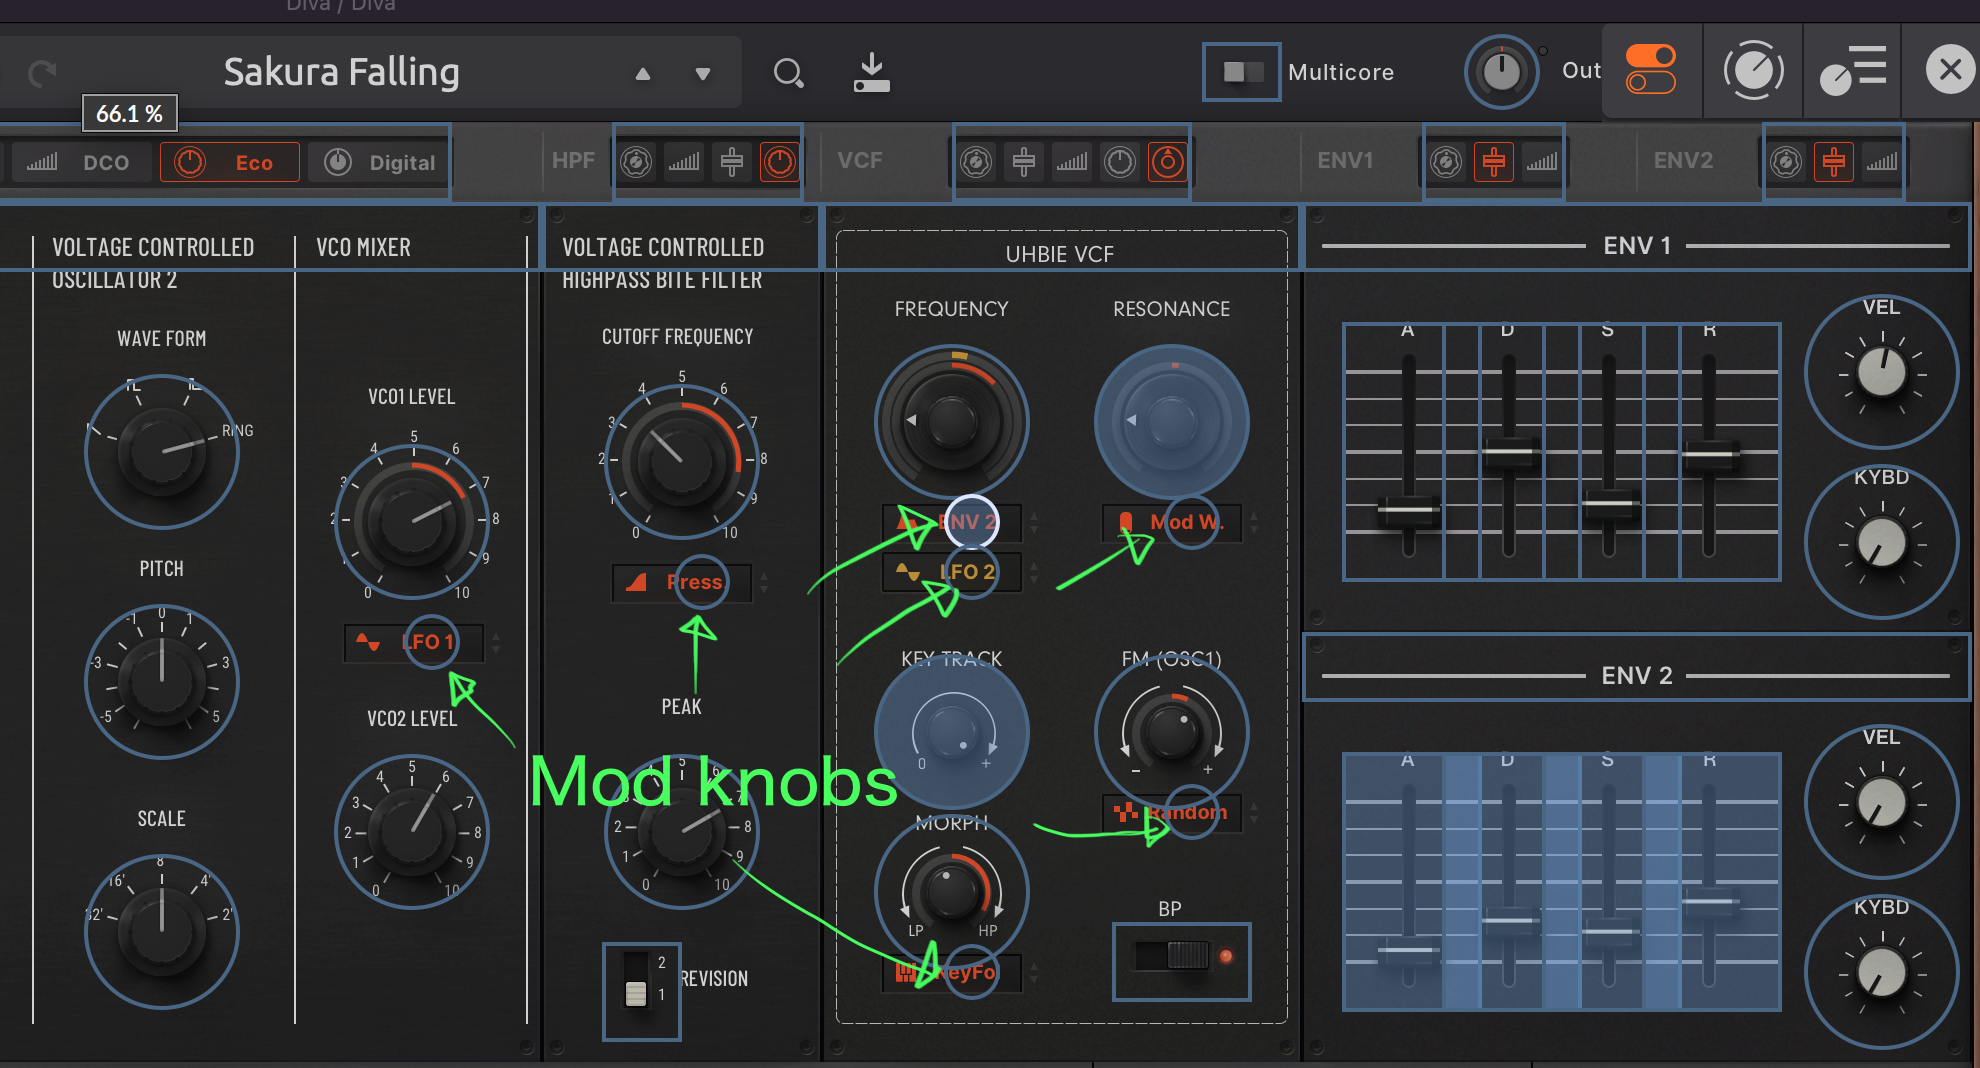This screenshot has height=1068, width=1980.
Task: Select the orange highlighted VCF model icon
Action: 1167,161
